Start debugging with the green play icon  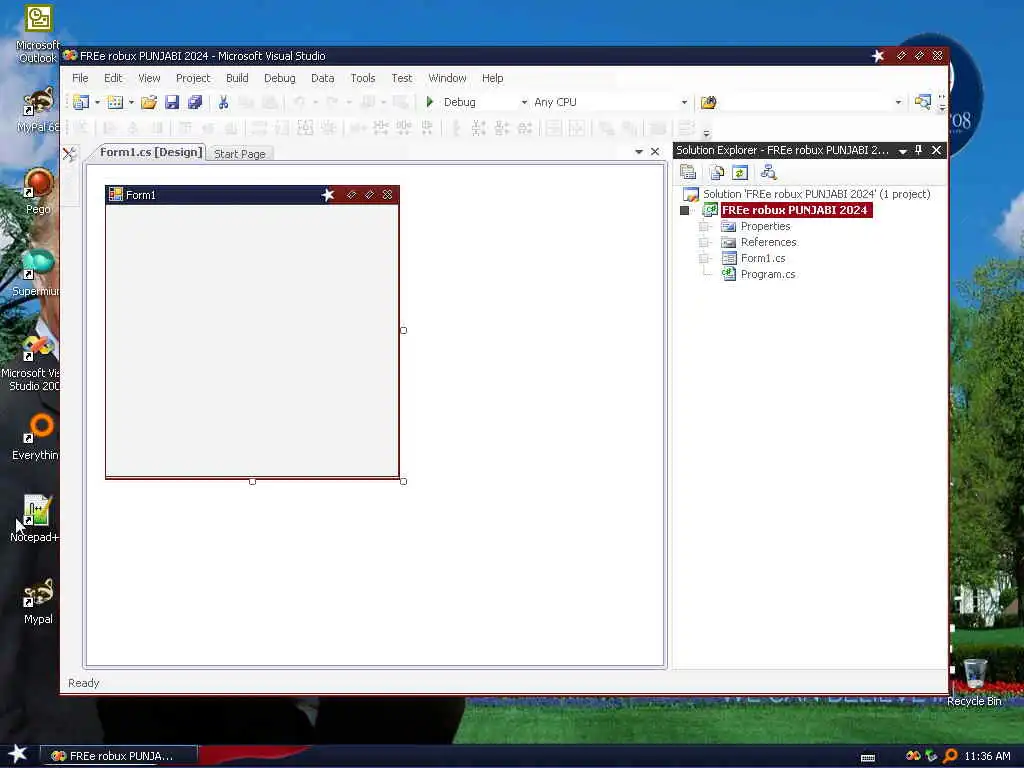(430, 102)
